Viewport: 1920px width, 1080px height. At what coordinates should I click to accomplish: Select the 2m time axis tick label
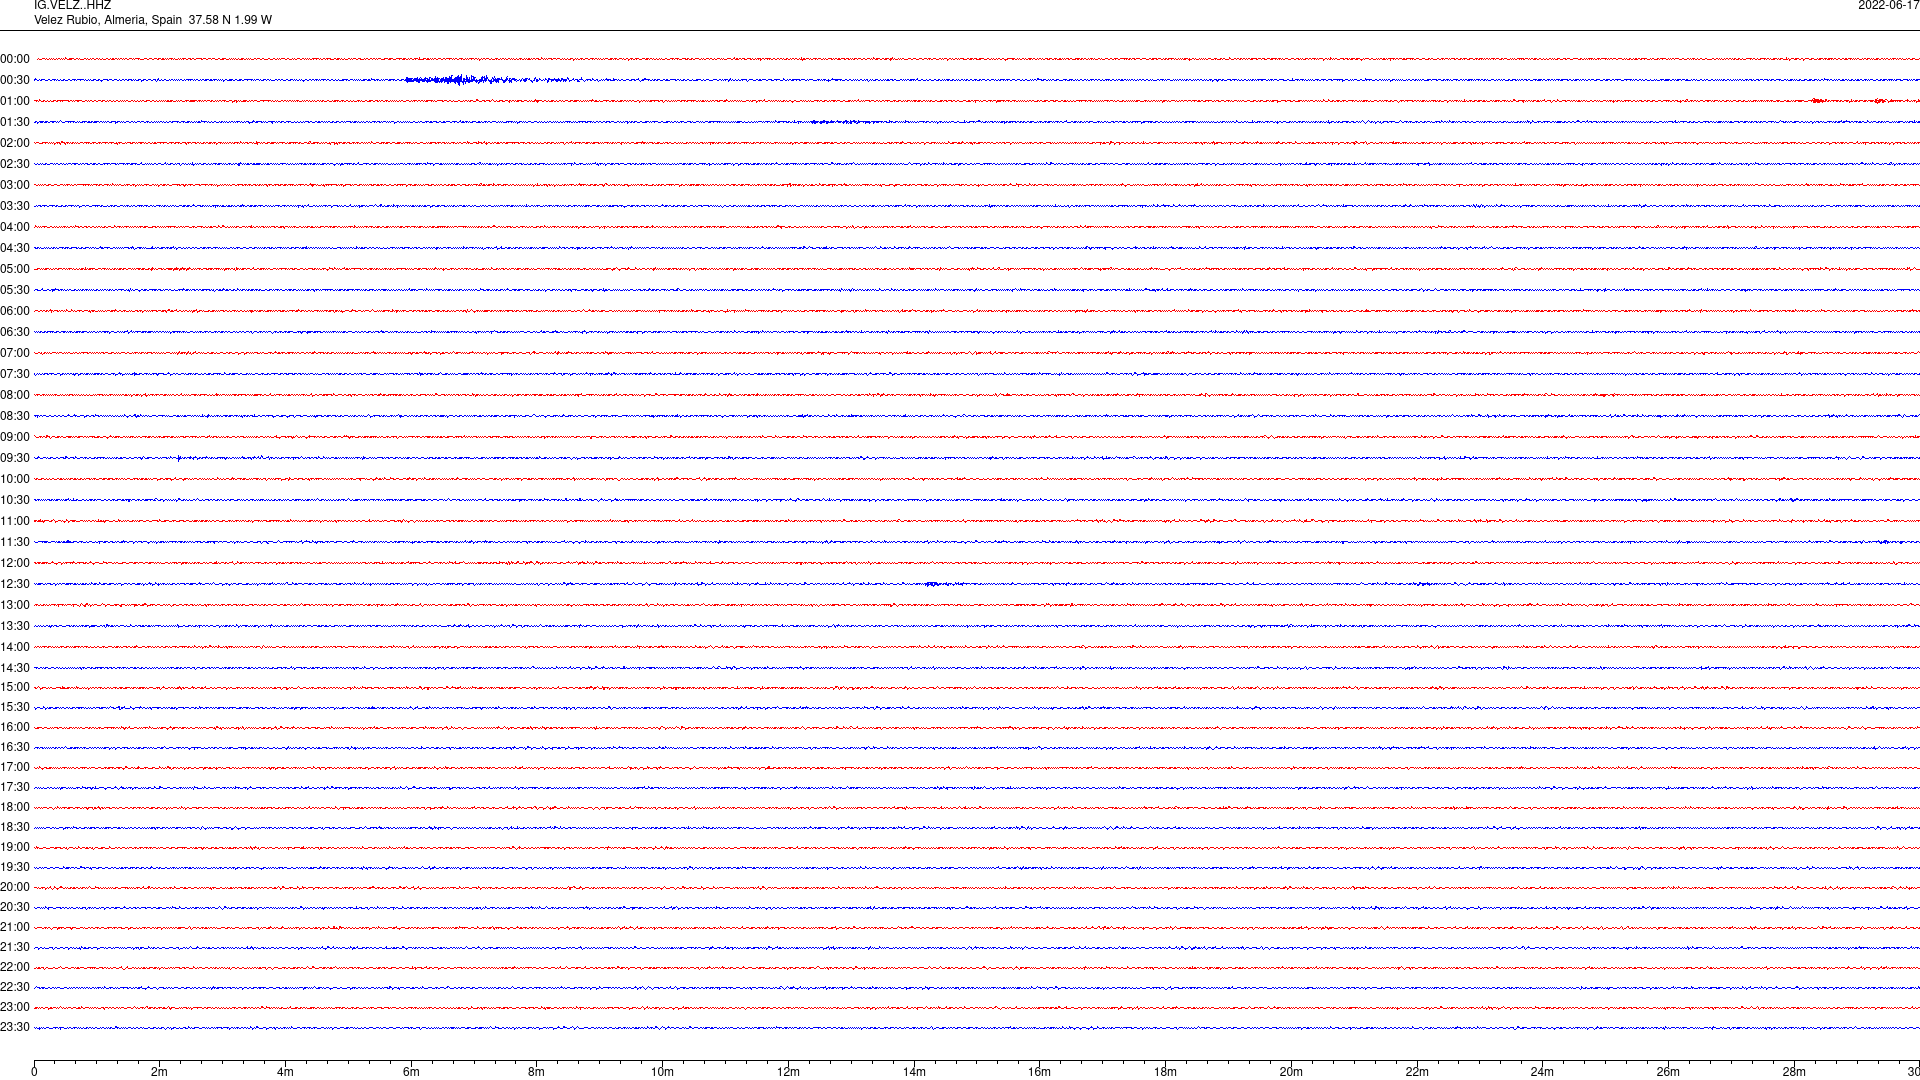(x=160, y=1072)
